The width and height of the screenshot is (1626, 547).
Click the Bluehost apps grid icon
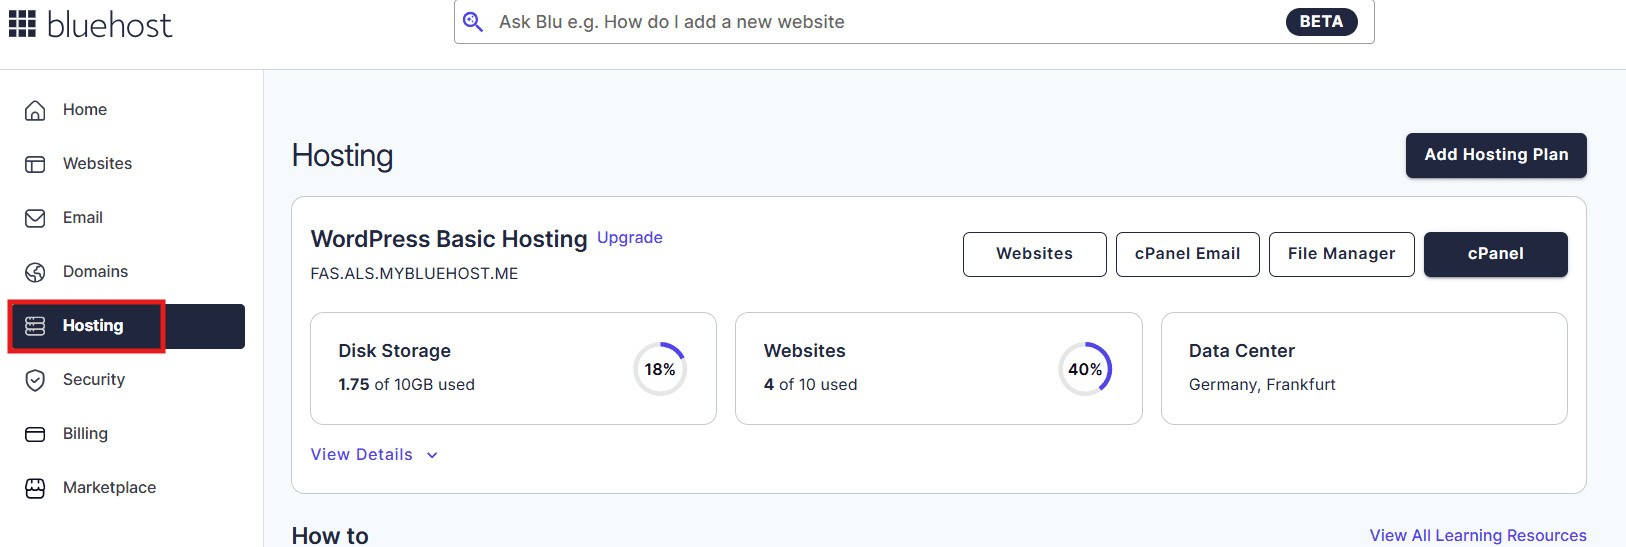pyautogui.click(x=22, y=24)
